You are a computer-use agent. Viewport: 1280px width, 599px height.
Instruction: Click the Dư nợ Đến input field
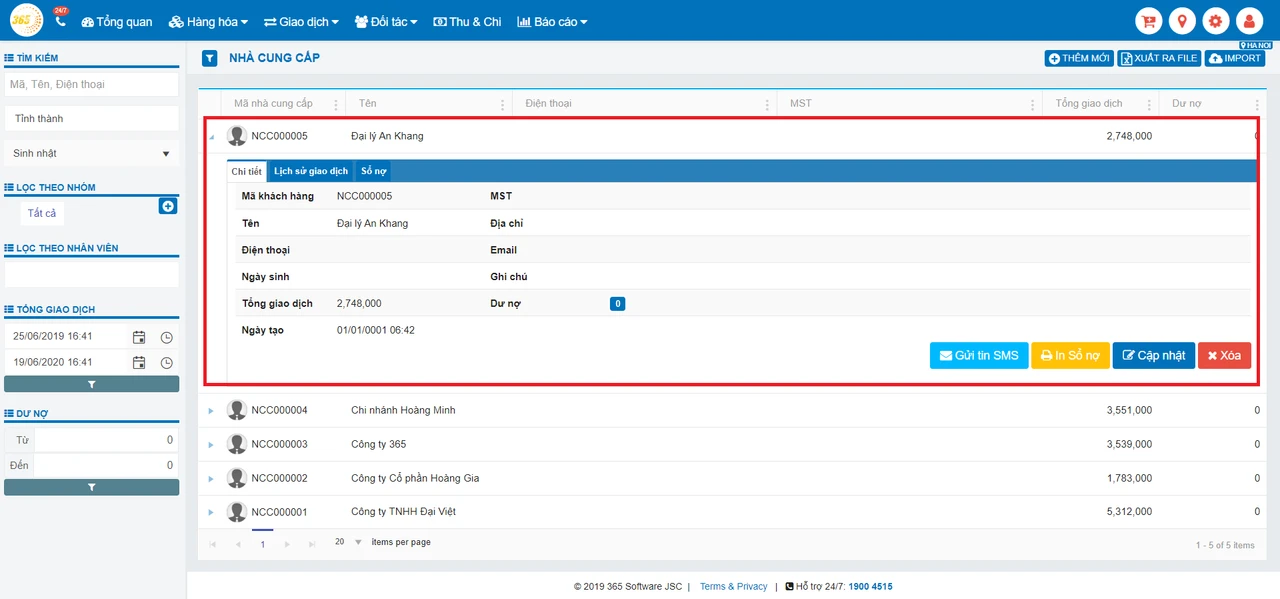pyautogui.click(x=106, y=465)
